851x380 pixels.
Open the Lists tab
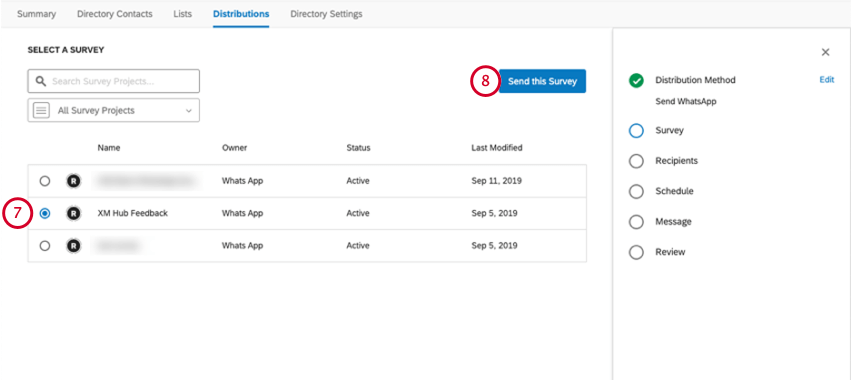point(182,14)
